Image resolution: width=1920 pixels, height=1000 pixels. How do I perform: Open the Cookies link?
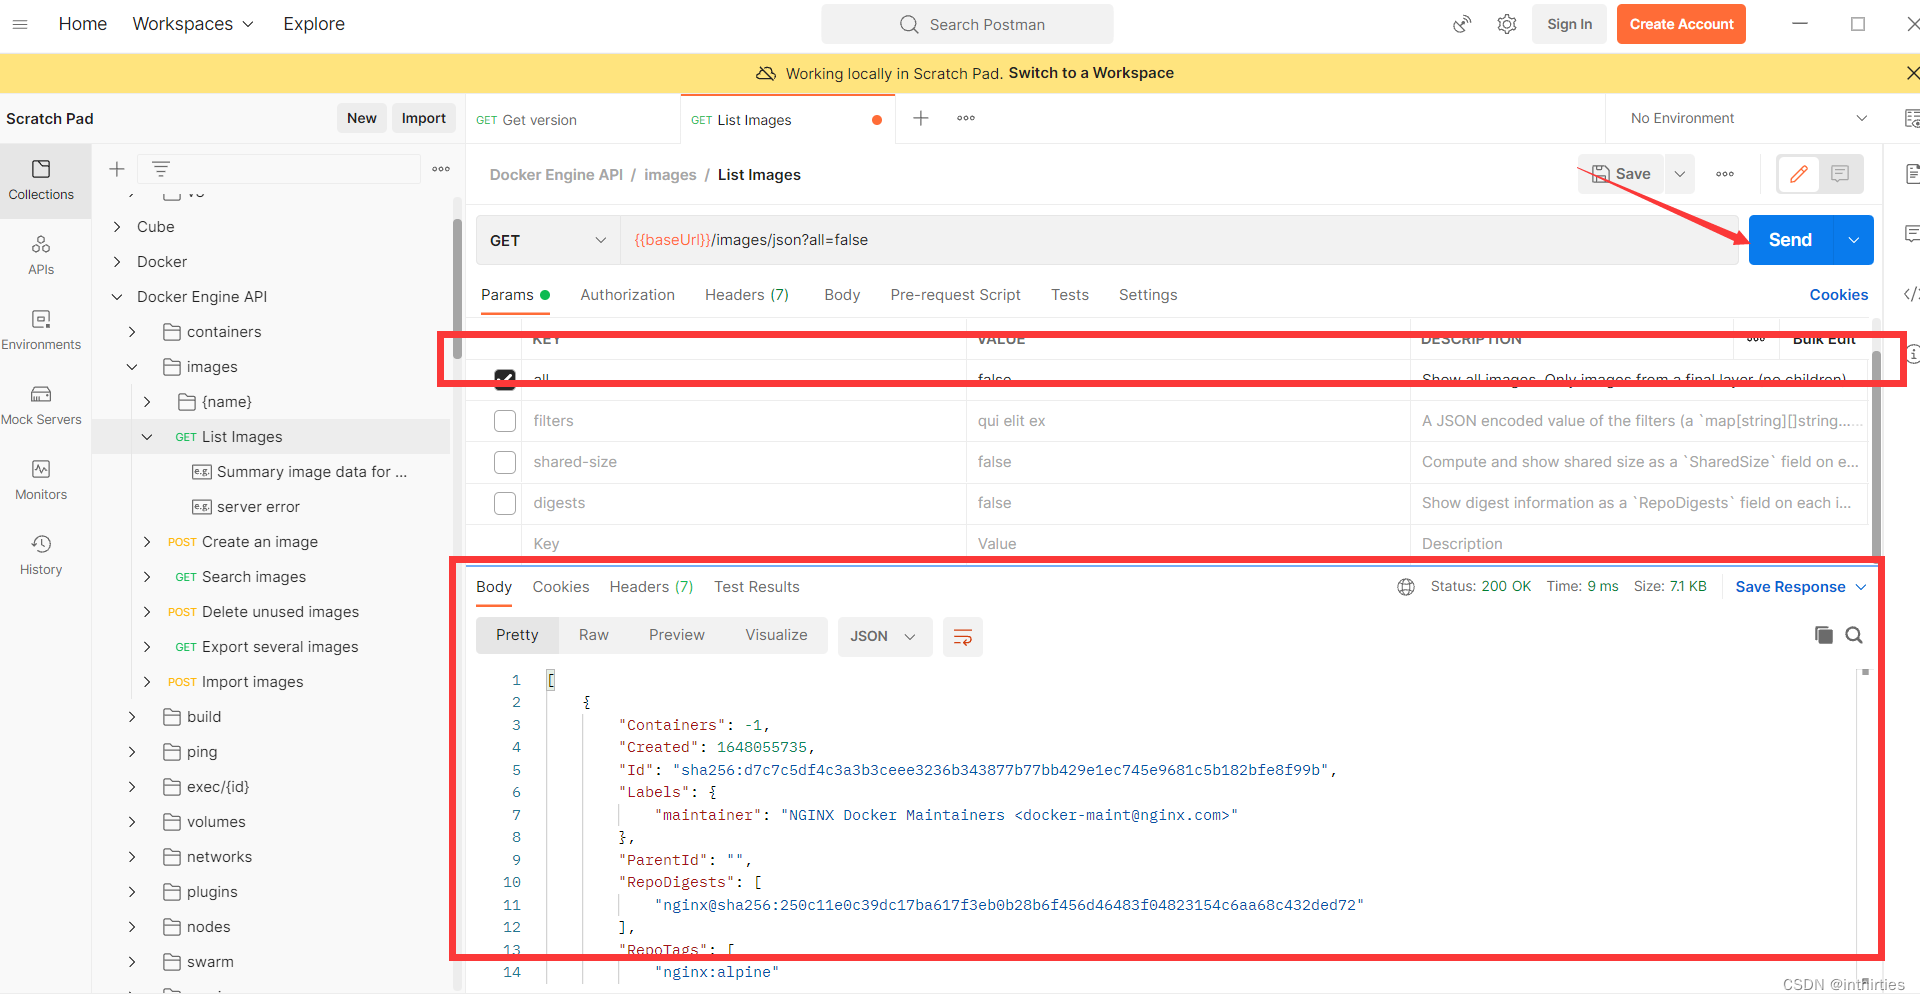(x=1838, y=295)
